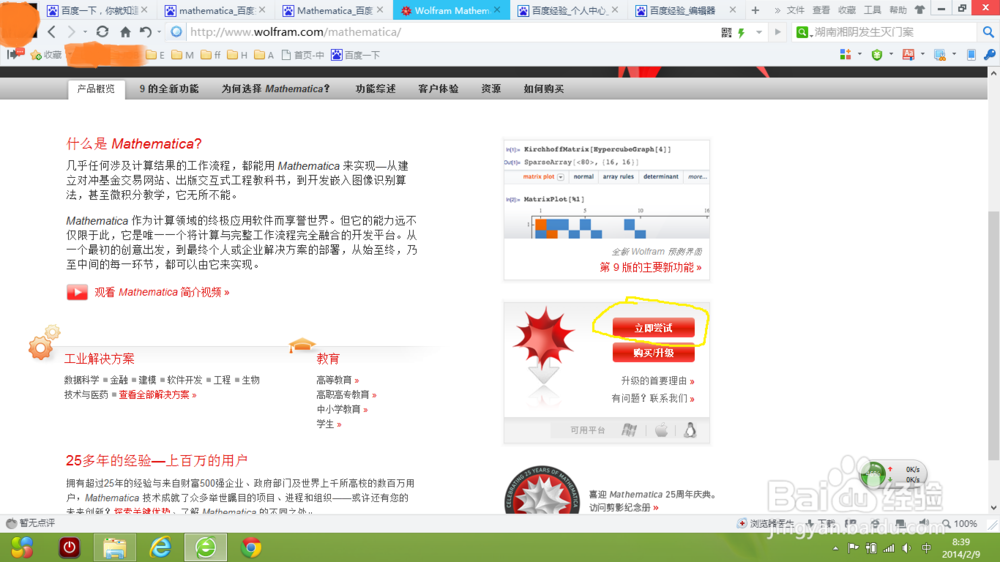Screen dimensions: 1000x562
Task: Click the green lightning speed-mode icon
Action: click(x=742, y=32)
